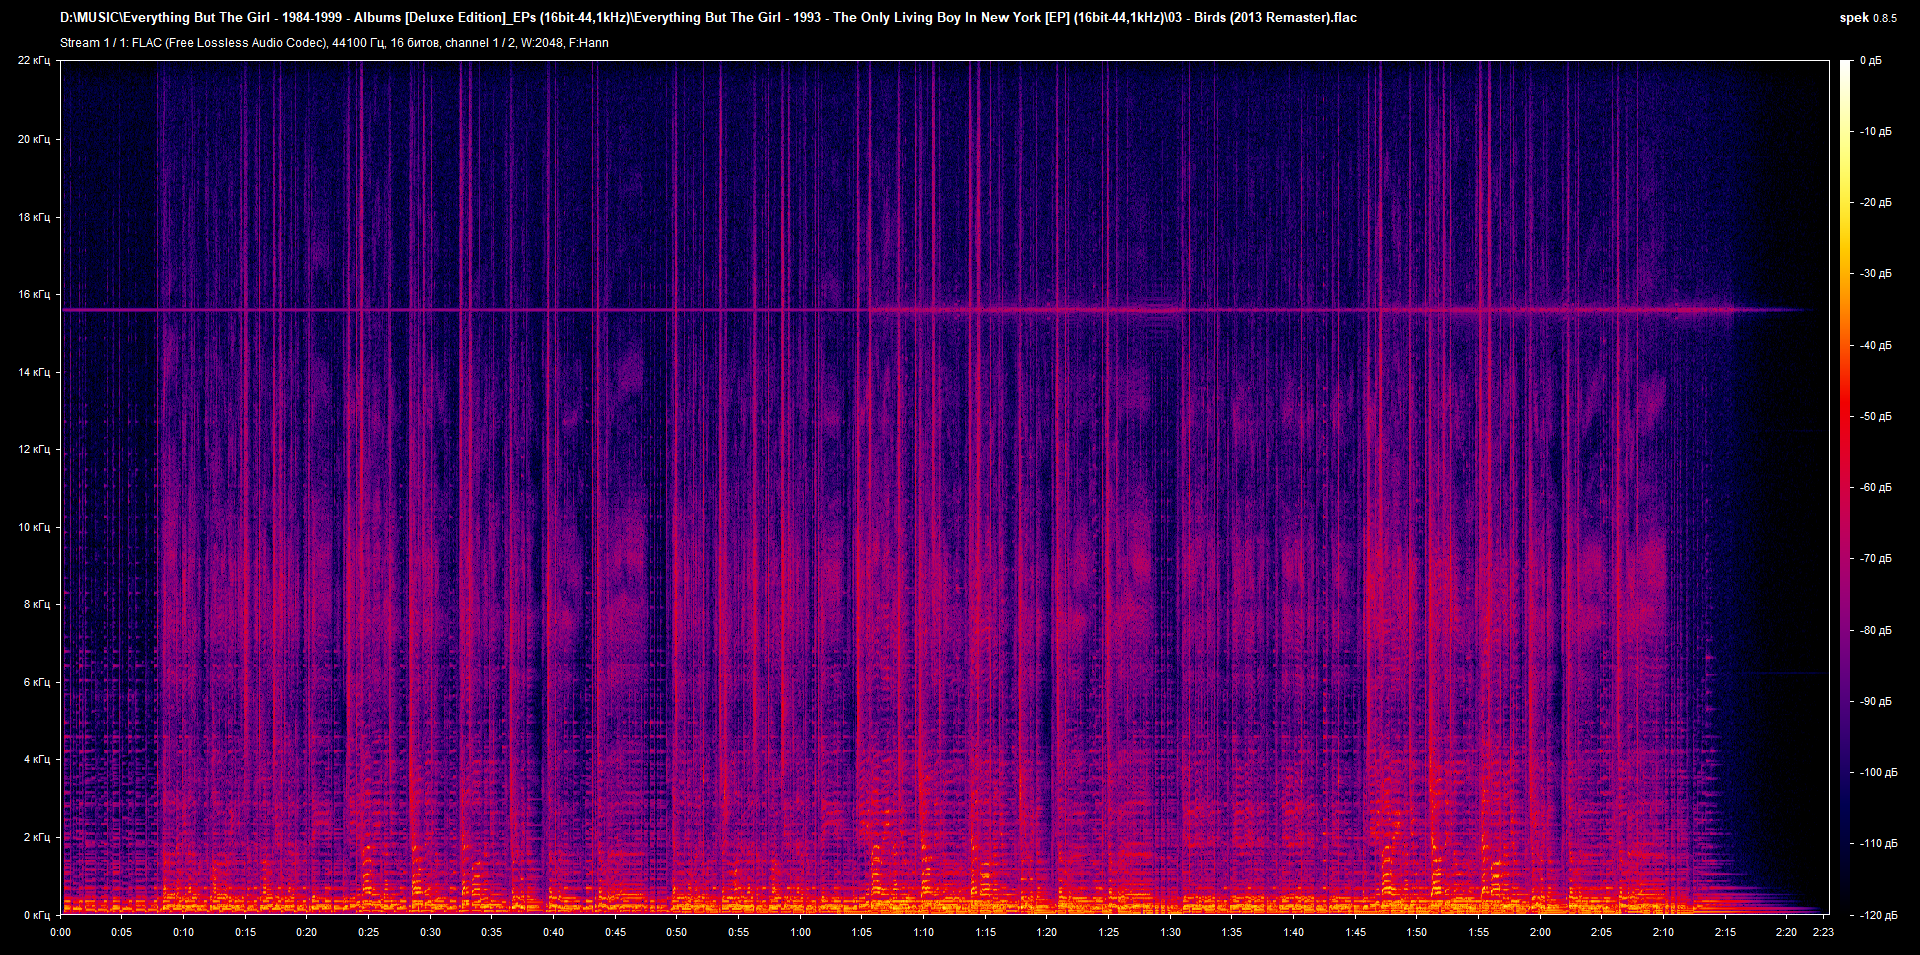1920x955 pixels.
Task: Click the '0:35' time axis label
Action: coord(492,932)
